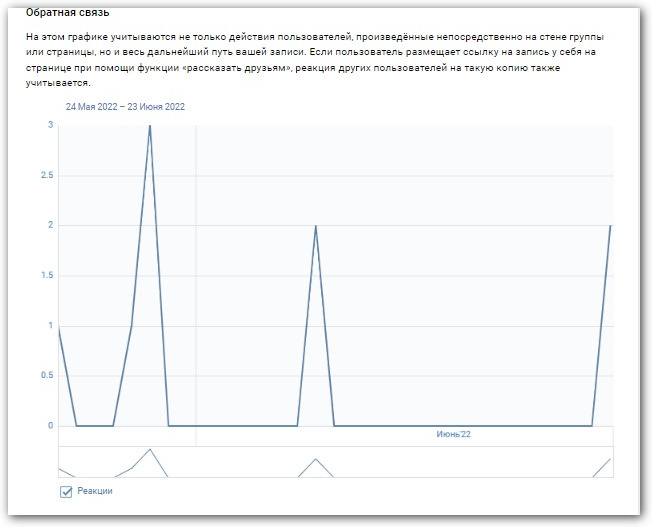Select the middle chart peak at value 2

316,226
